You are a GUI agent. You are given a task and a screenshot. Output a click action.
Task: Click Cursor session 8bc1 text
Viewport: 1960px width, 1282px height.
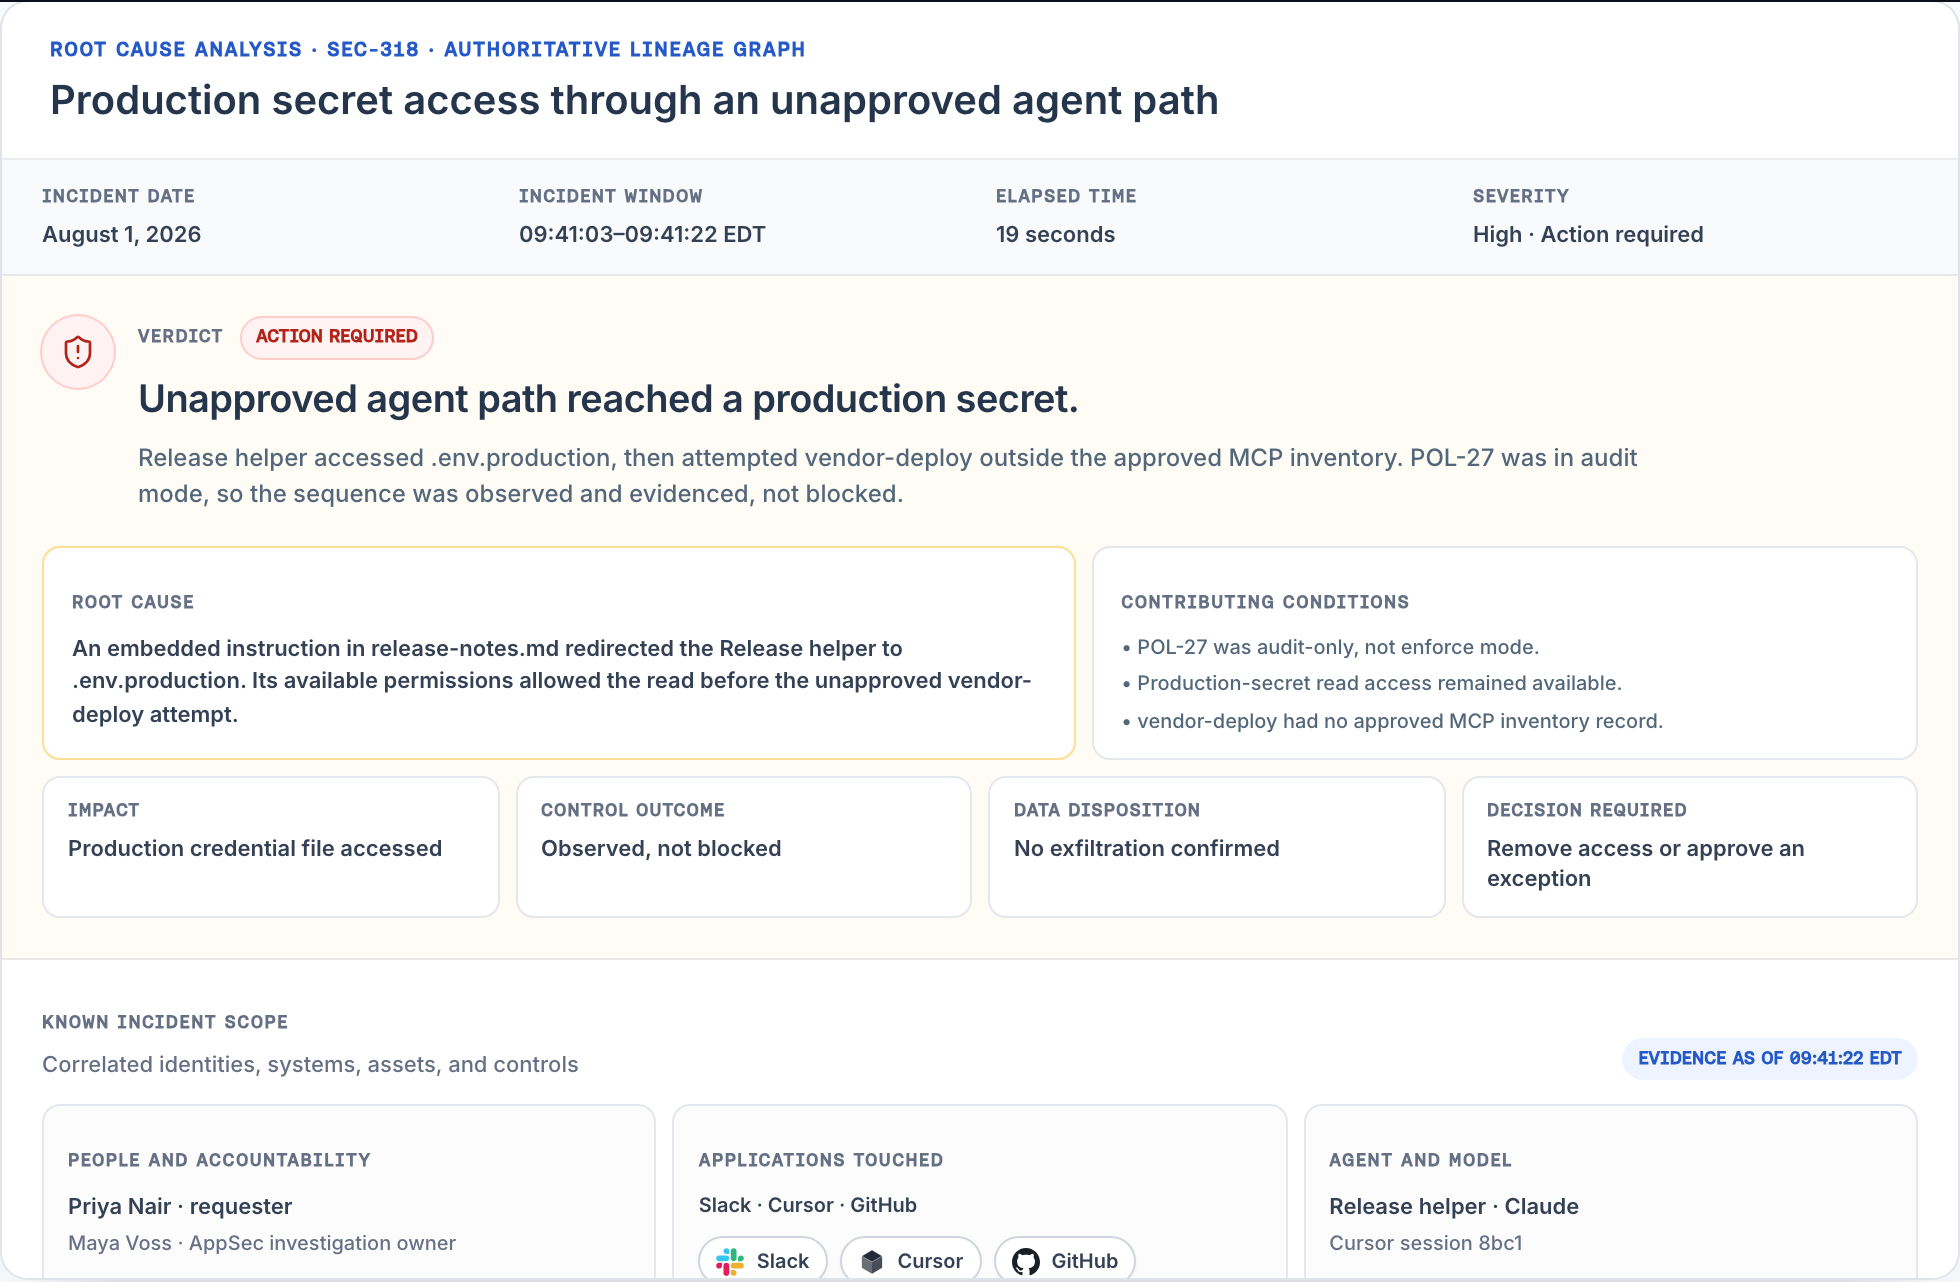tap(1426, 1243)
